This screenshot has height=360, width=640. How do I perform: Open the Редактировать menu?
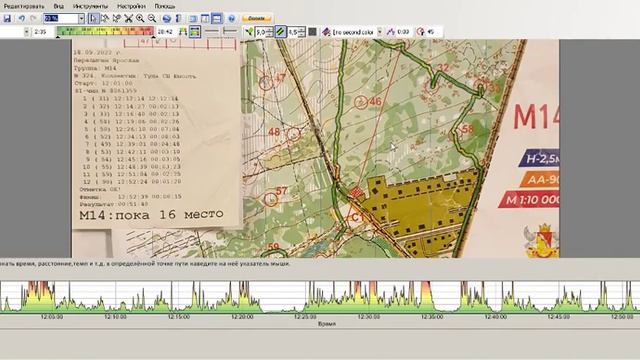point(24,6)
